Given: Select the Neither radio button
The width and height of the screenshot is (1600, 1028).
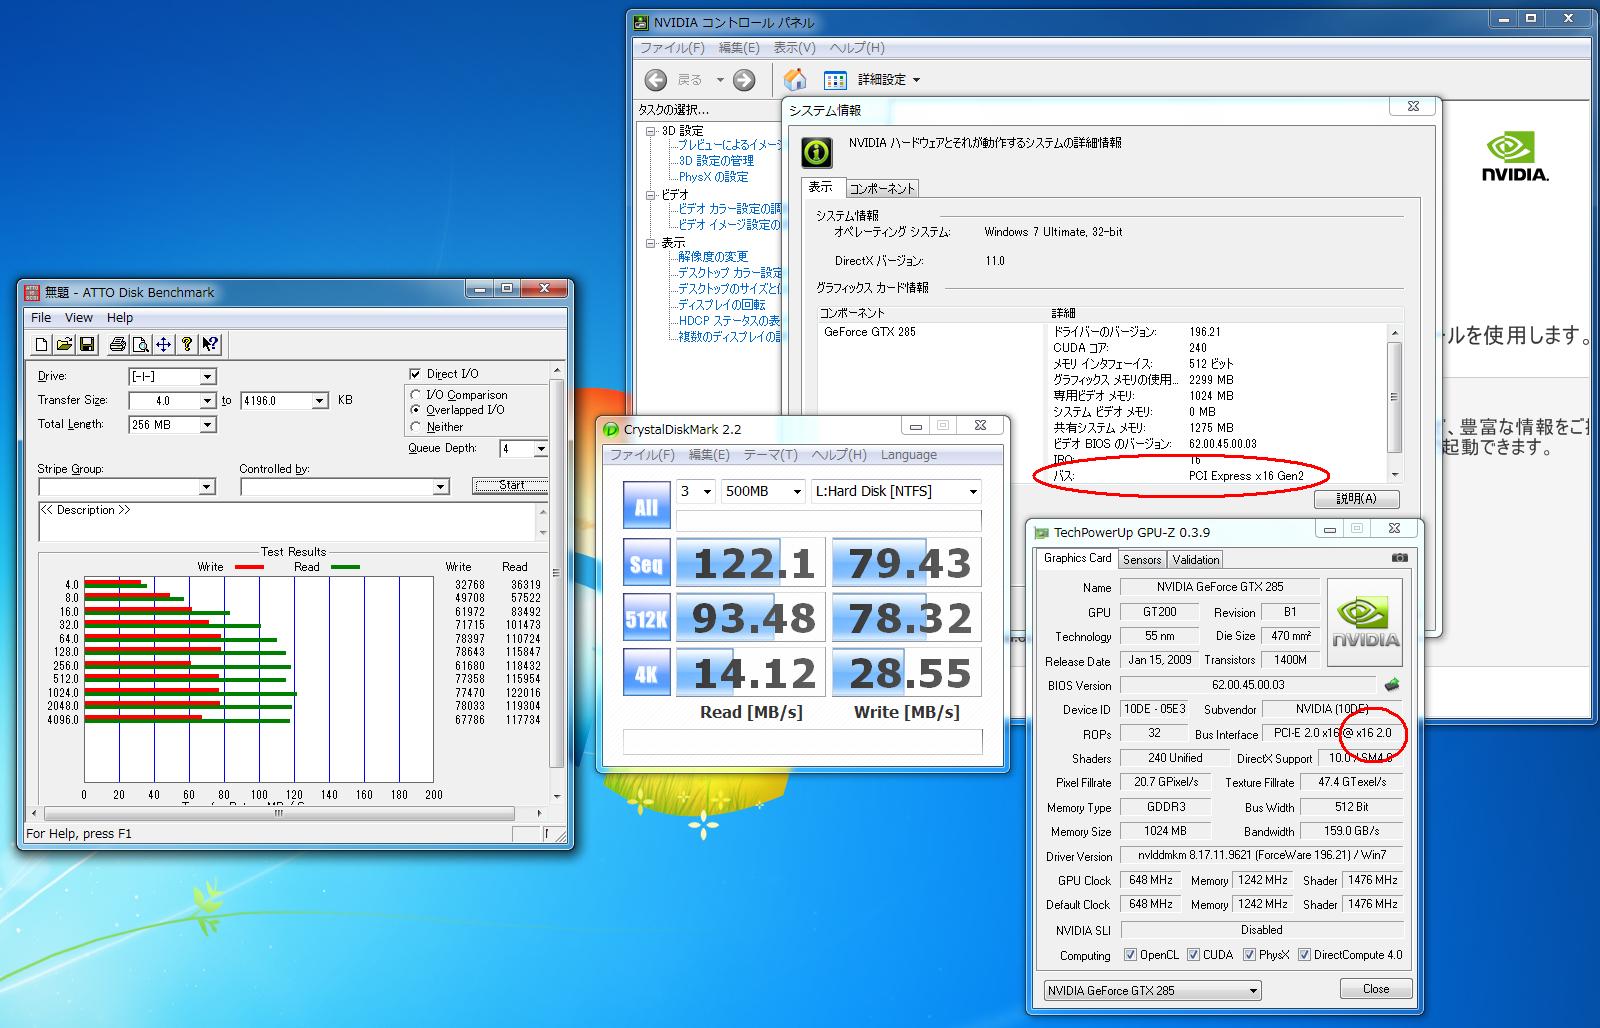Looking at the screenshot, I should click(416, 427).
